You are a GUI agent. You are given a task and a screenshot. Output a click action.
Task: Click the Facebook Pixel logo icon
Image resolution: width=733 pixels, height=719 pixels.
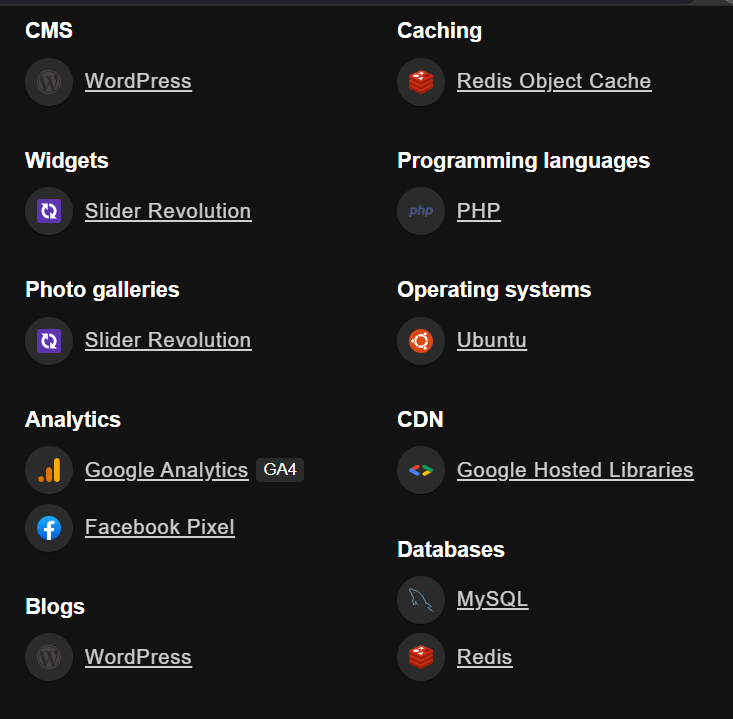tap(49, 528)
